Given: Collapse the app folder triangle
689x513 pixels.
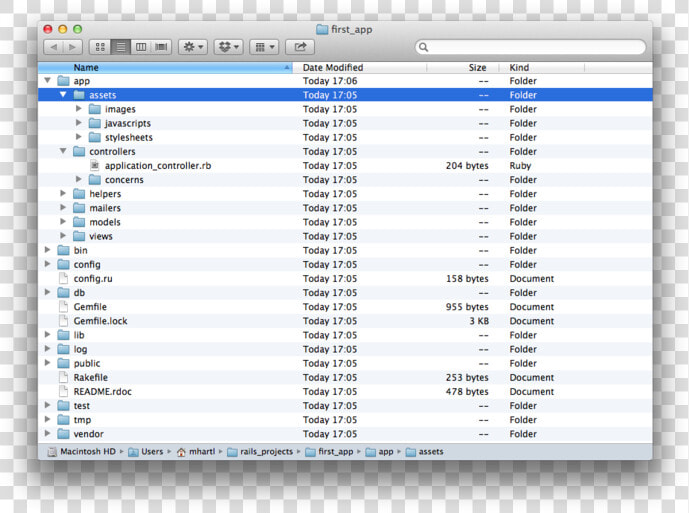Looking at the screenshot, I should [x=47, y=80].
